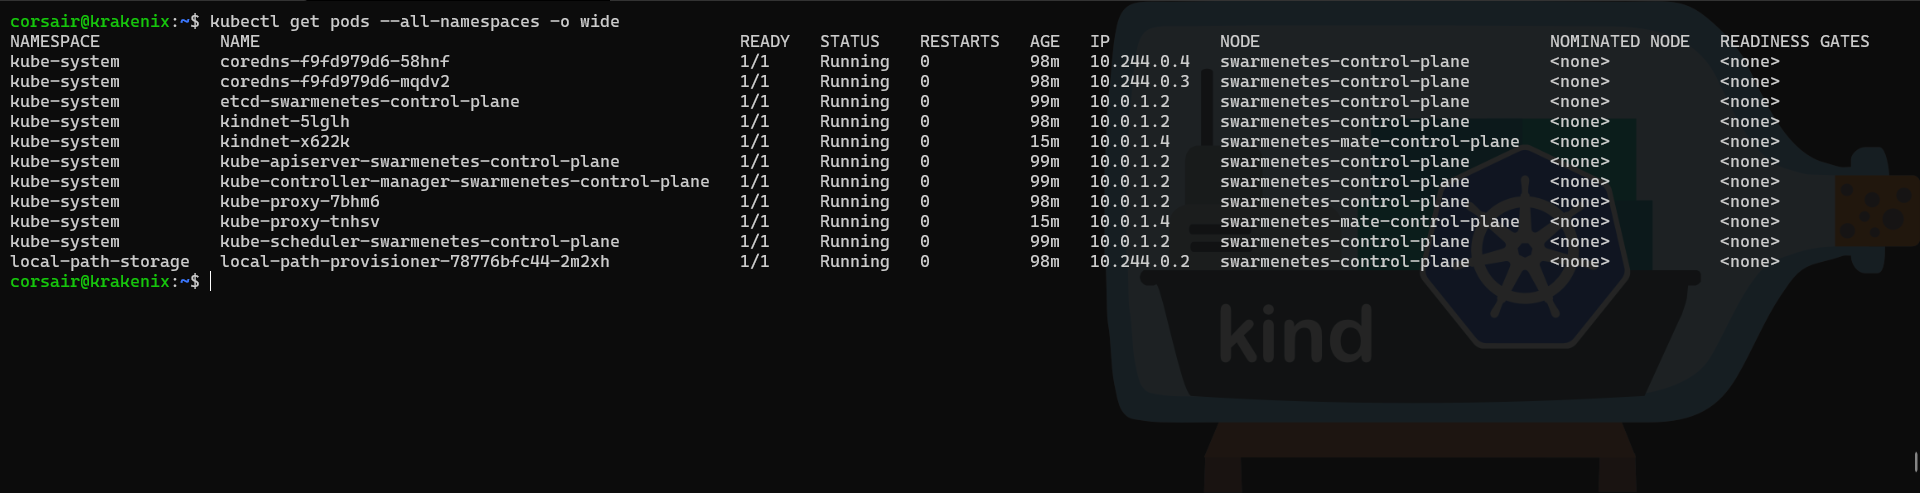Image resolution: width=1920 pixels, height=493 pixels.
Task: Select pod name etcd-swarmenetes-control-plane
Action: (x=369, y=101)
